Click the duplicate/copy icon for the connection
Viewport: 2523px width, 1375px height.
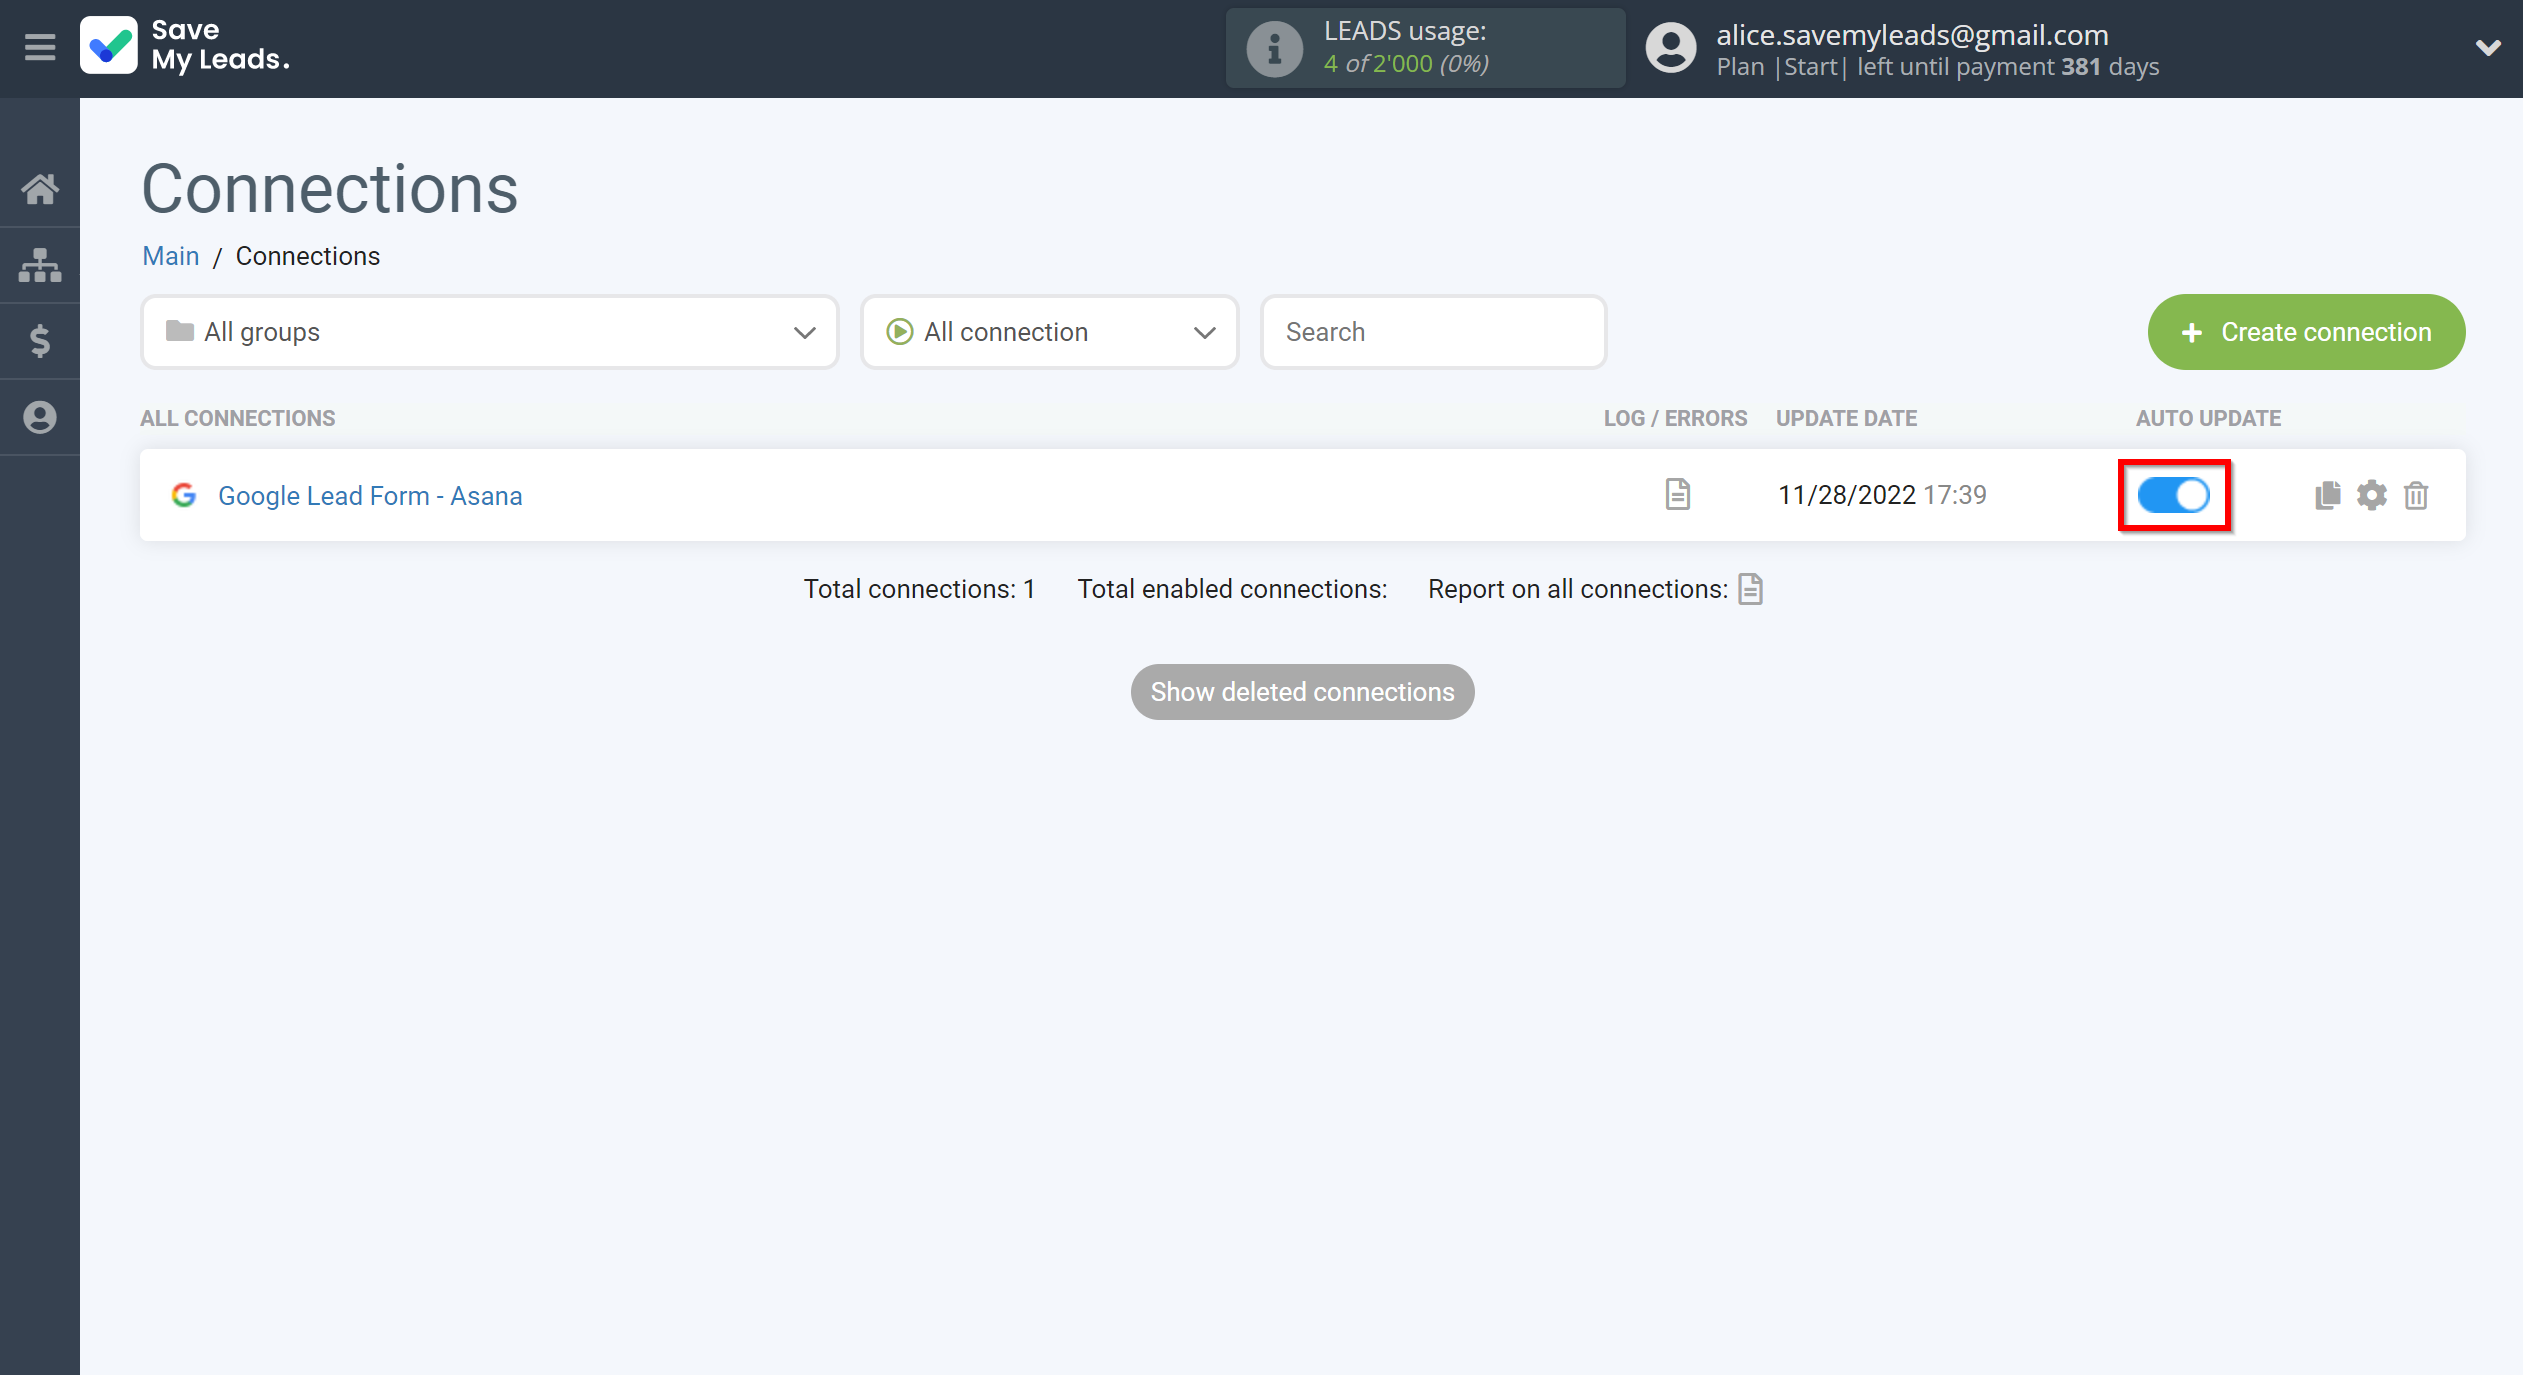pos(2327,494)
